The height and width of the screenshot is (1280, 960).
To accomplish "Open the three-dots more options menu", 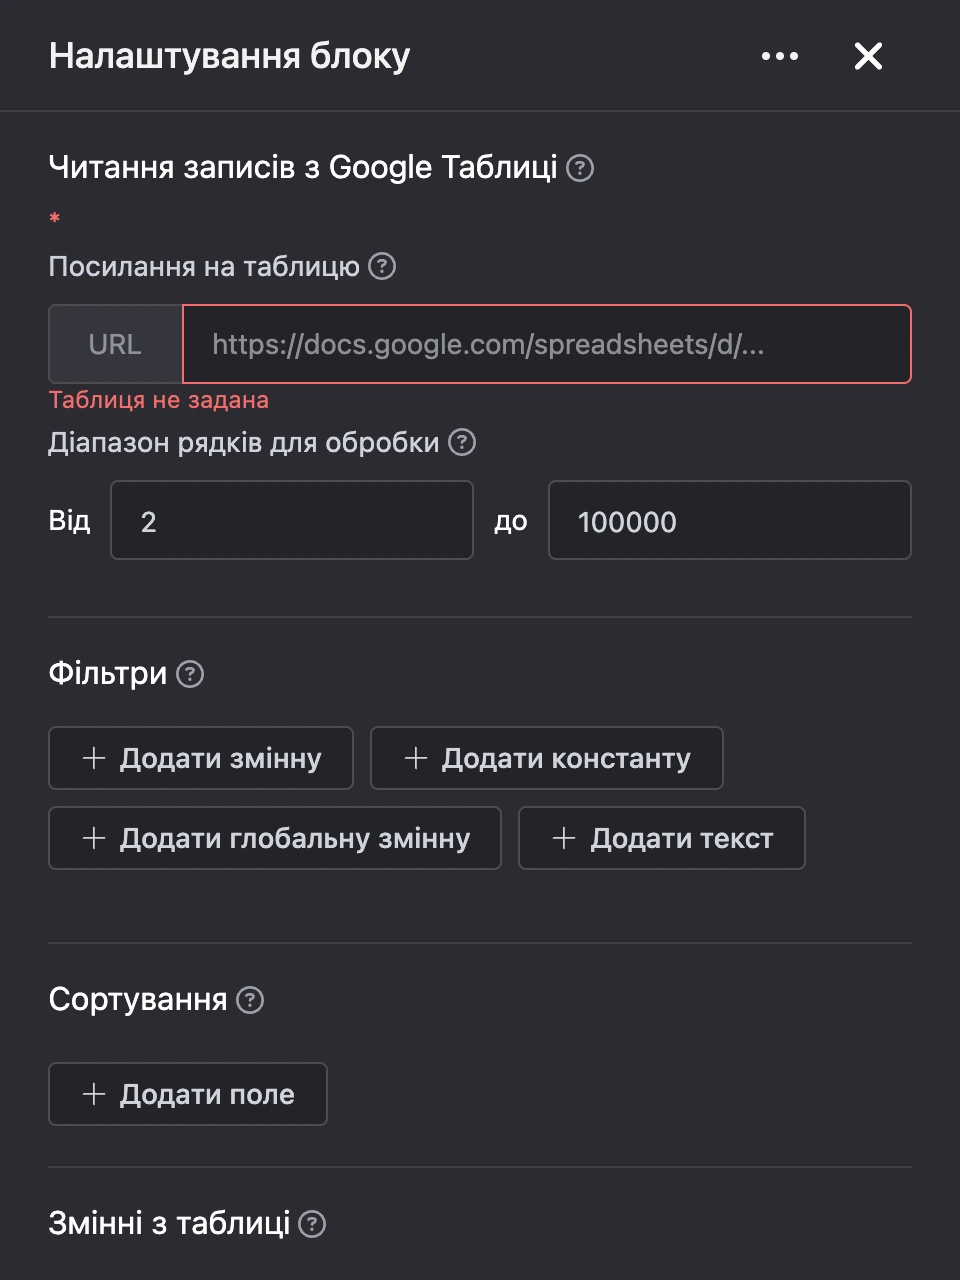I will (780, 56).
